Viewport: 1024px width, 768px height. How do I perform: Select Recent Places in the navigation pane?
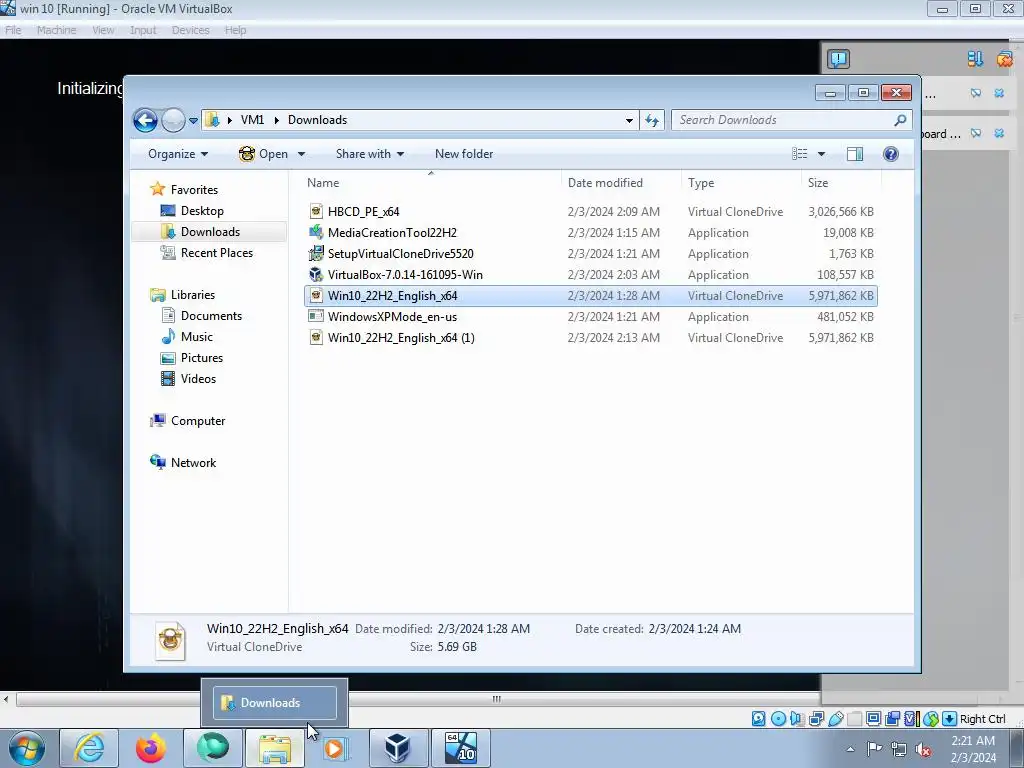coord(216,253)
